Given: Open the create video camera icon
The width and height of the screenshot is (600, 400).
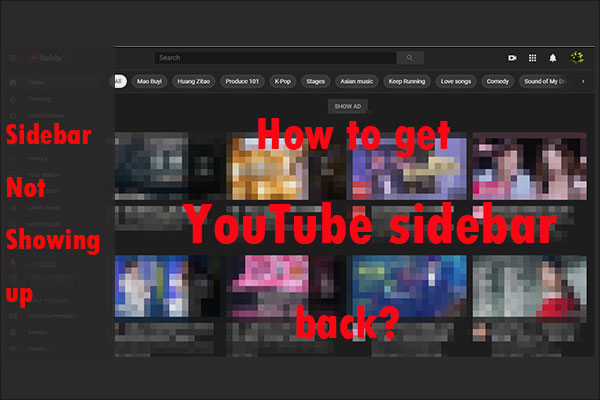Looking at the screenshot, I should (x=512, y=58).
